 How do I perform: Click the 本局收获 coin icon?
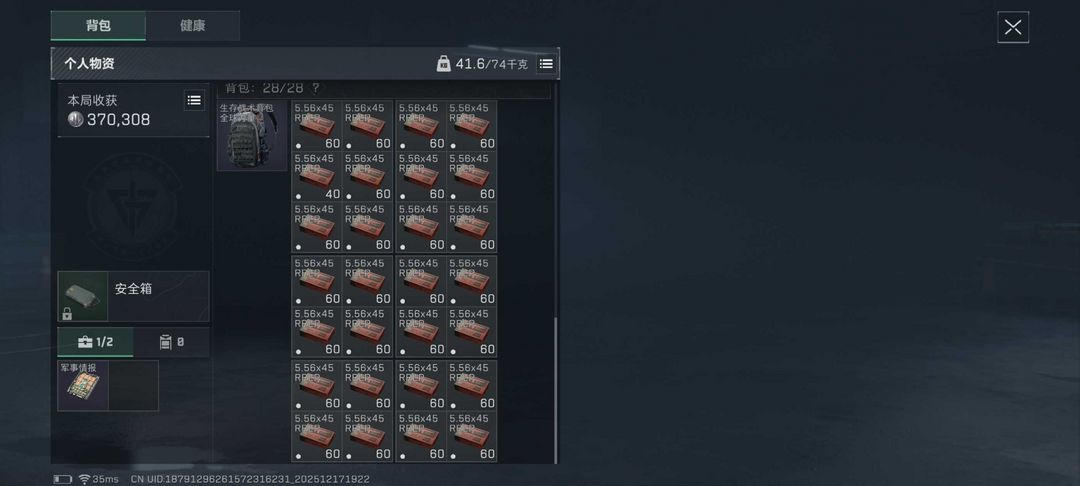click(x=75, y=119)
